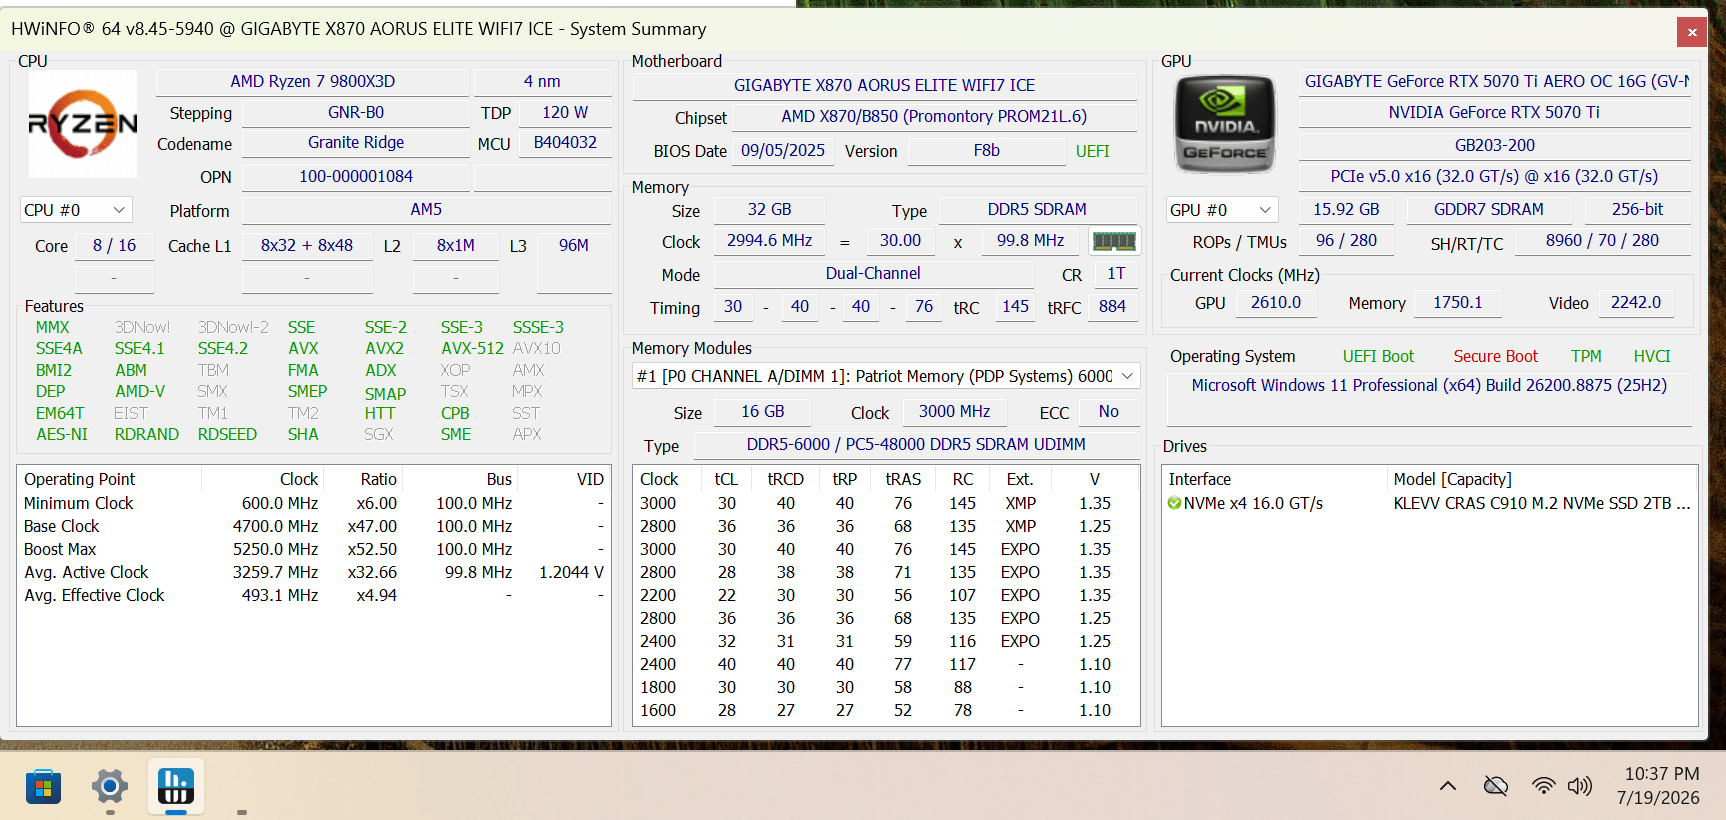Click the cloud sync disabled tray icon
Viewport: 1726px width, 820px height.
(x=1496, y=786)
